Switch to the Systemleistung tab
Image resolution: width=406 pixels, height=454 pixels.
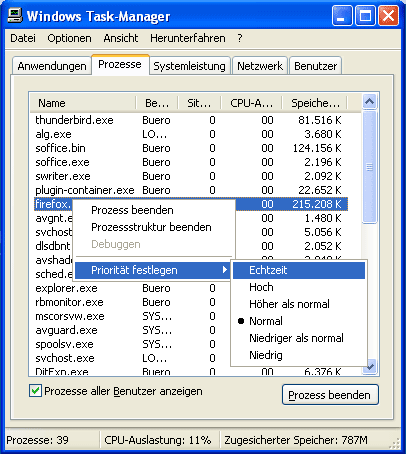[189, 66]
